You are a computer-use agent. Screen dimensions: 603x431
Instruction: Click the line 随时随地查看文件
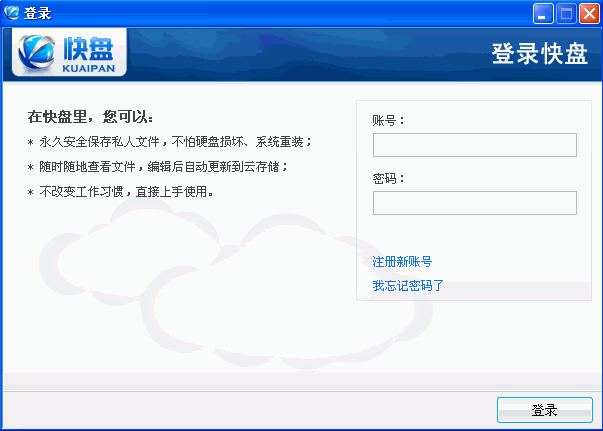(x=158, y=166)
